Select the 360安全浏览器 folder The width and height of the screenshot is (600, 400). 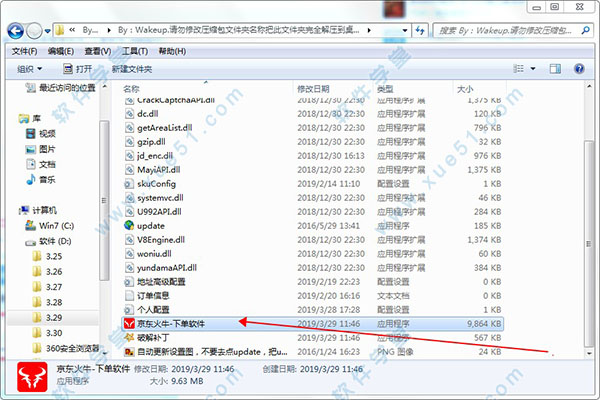click(x=65, y=348)
